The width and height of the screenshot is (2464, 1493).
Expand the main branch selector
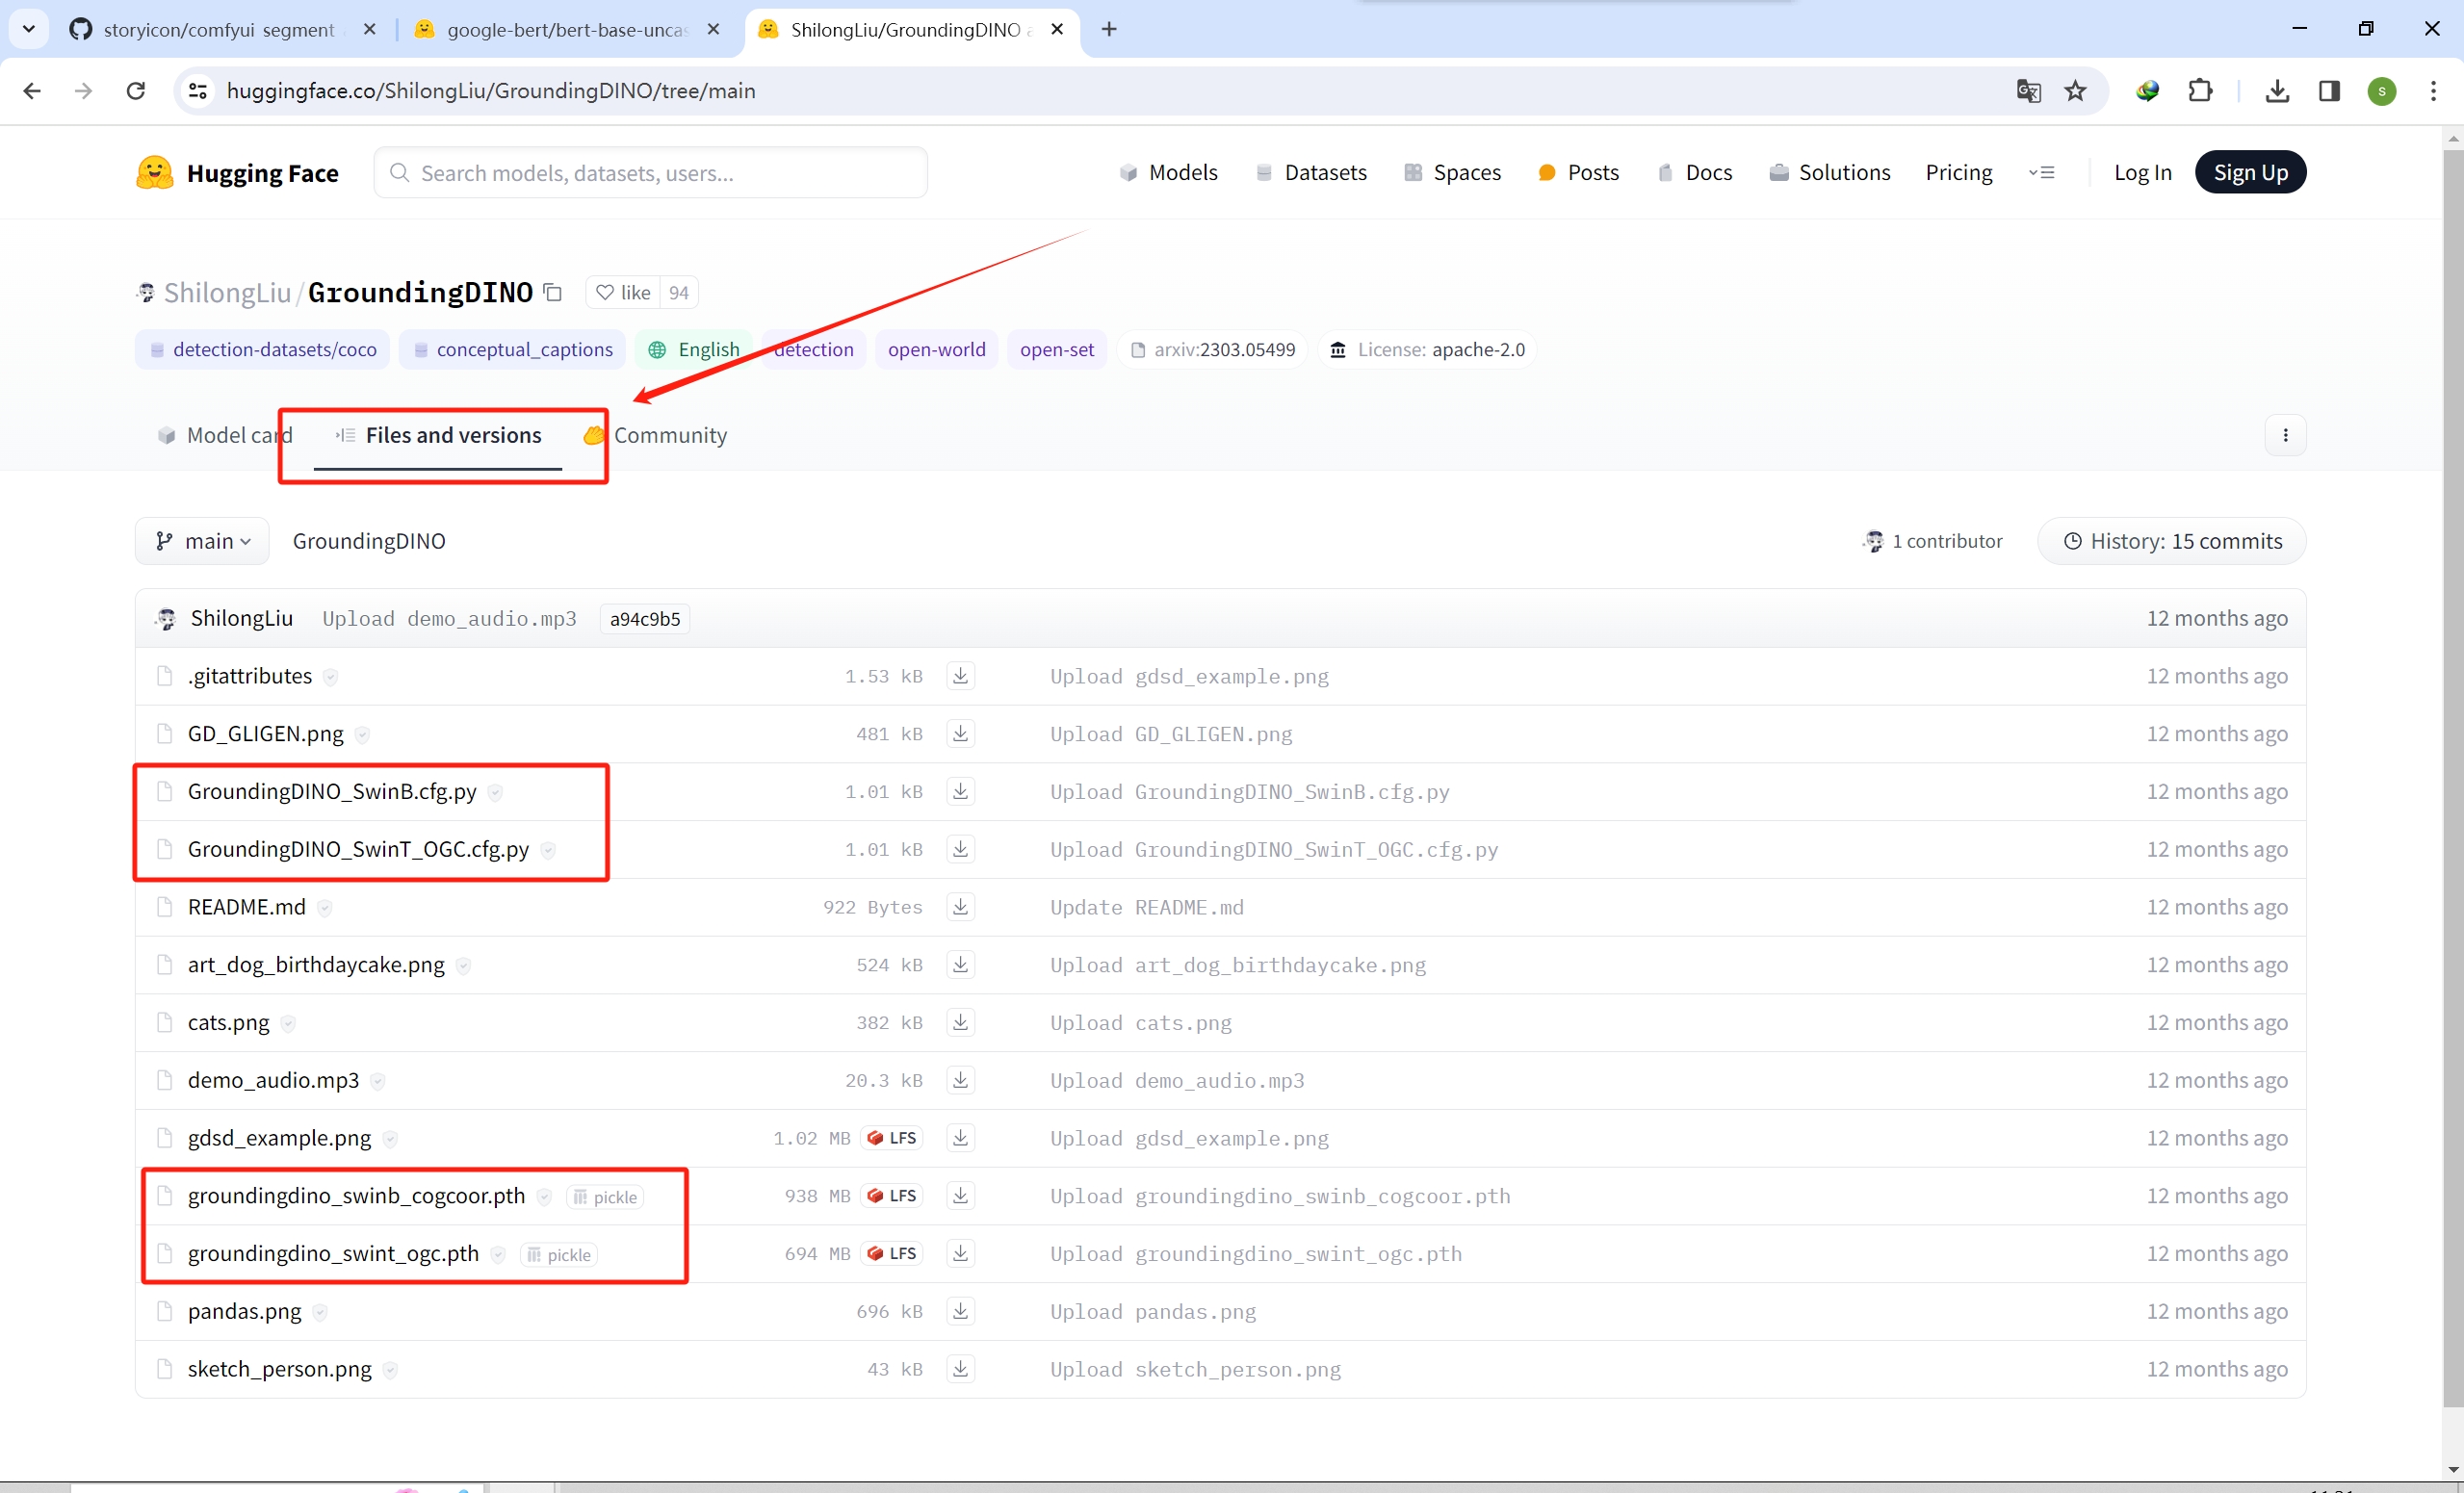(202, 541)
